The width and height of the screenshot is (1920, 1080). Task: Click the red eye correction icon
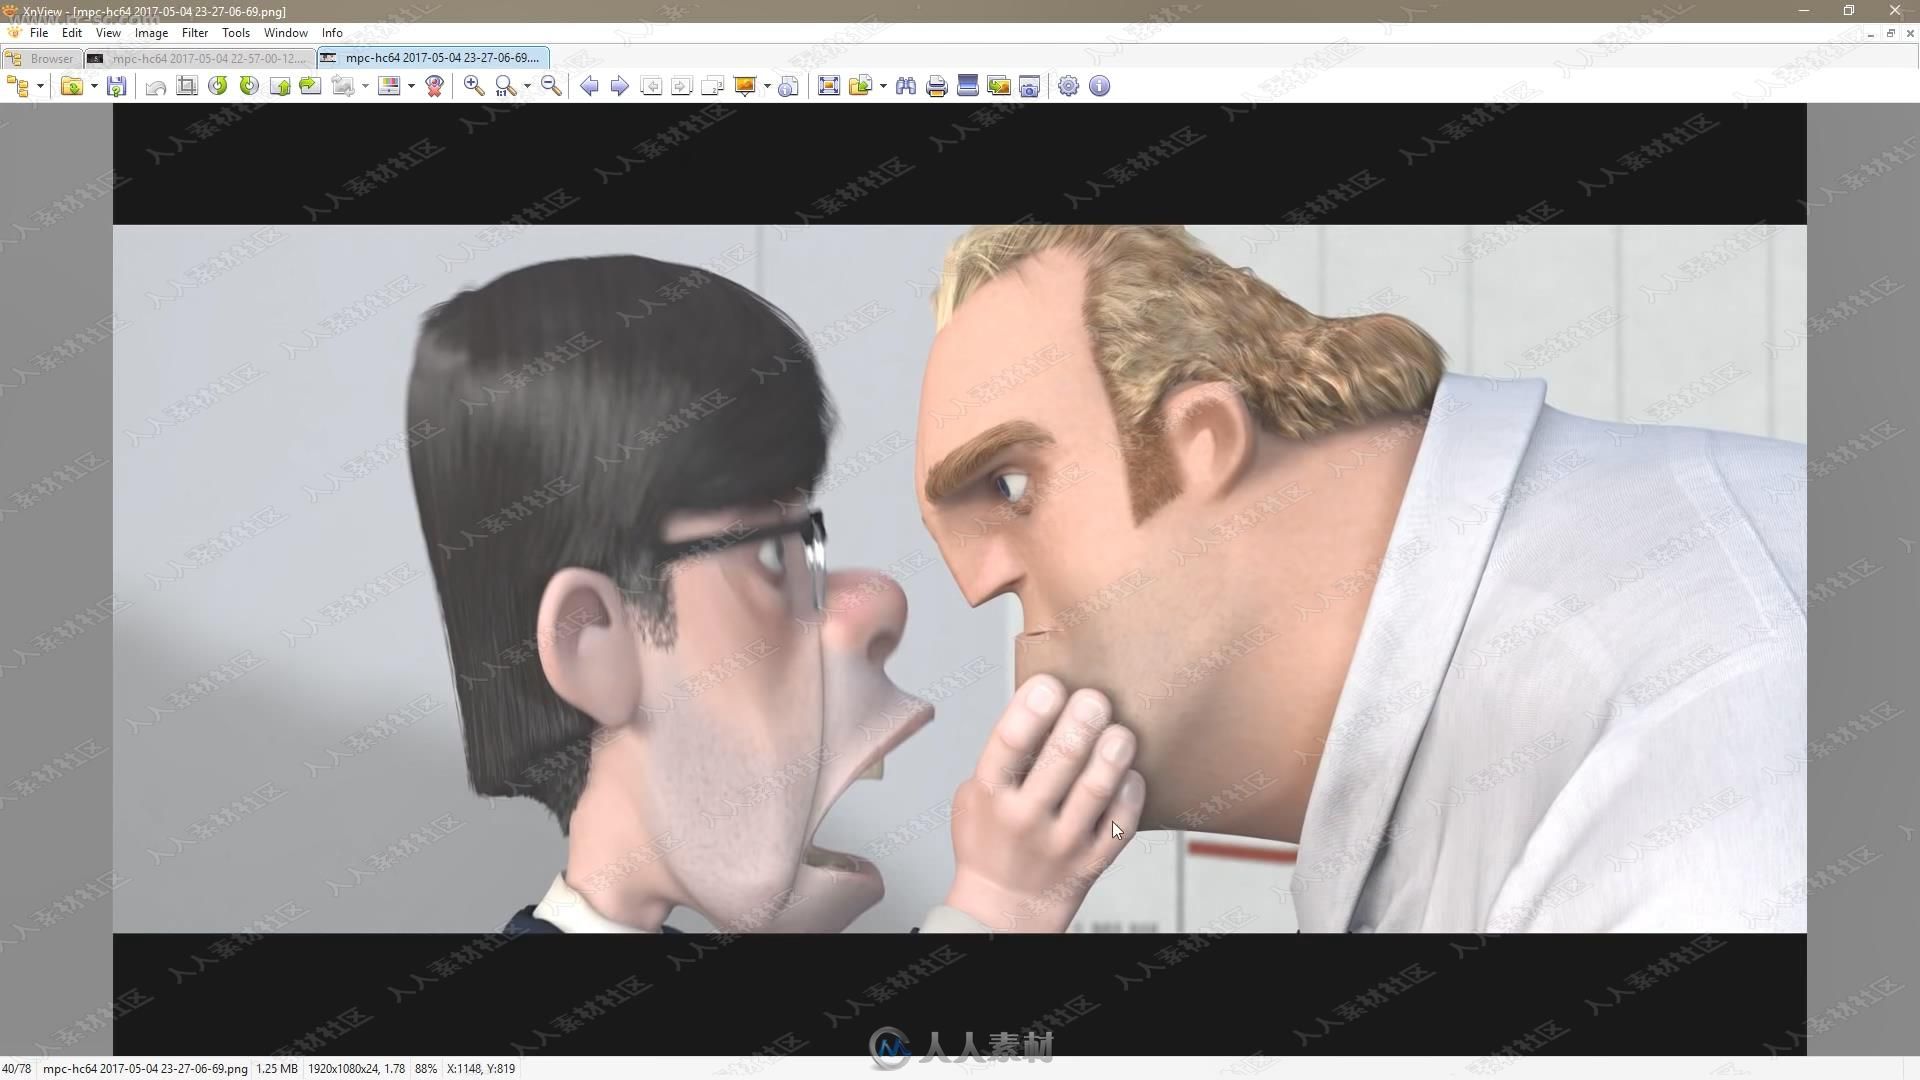point(434,86)
